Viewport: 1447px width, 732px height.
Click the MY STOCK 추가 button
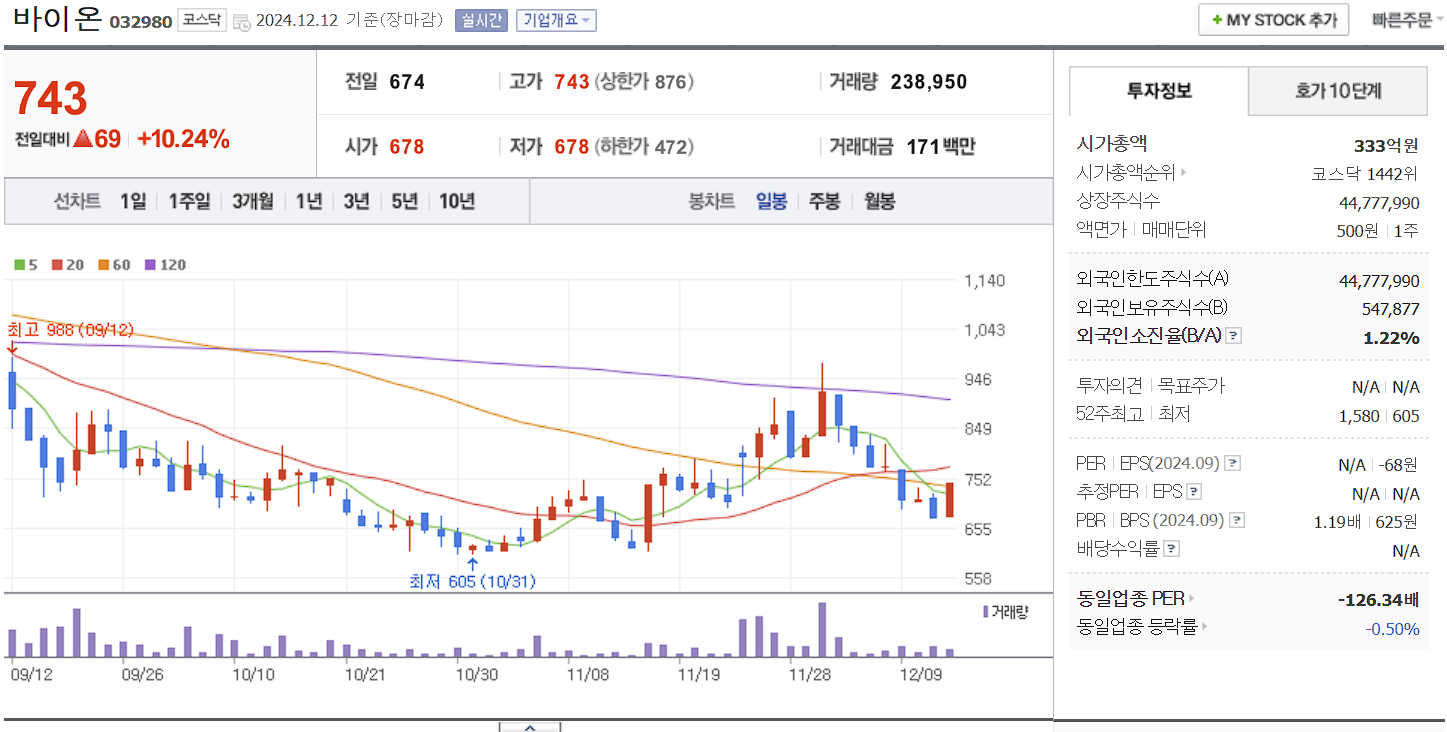pos(1273,19)
